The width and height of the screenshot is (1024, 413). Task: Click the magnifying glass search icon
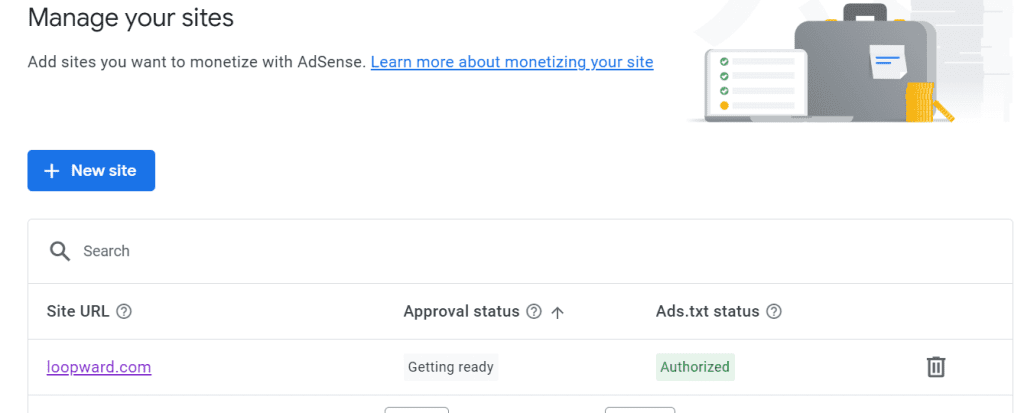(x=60, y=251)
